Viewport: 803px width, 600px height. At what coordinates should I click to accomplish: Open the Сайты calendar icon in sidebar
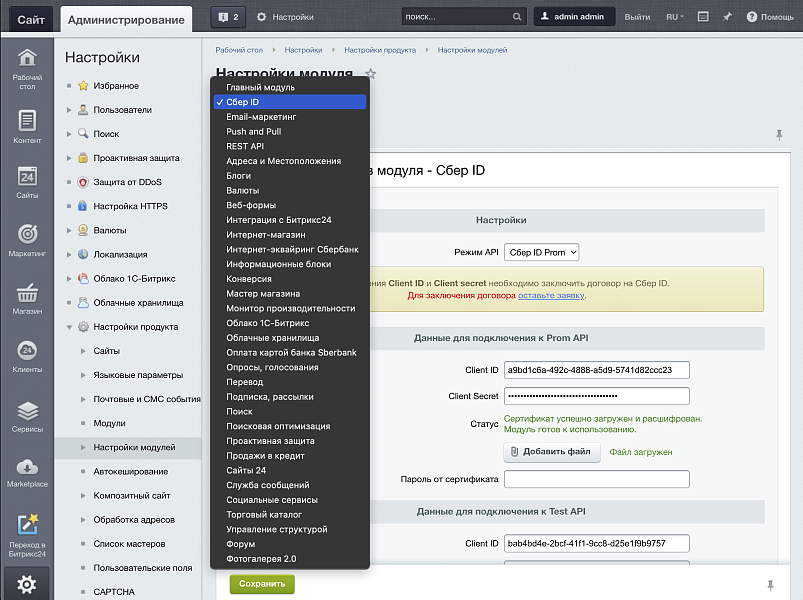tap(27, 182)
